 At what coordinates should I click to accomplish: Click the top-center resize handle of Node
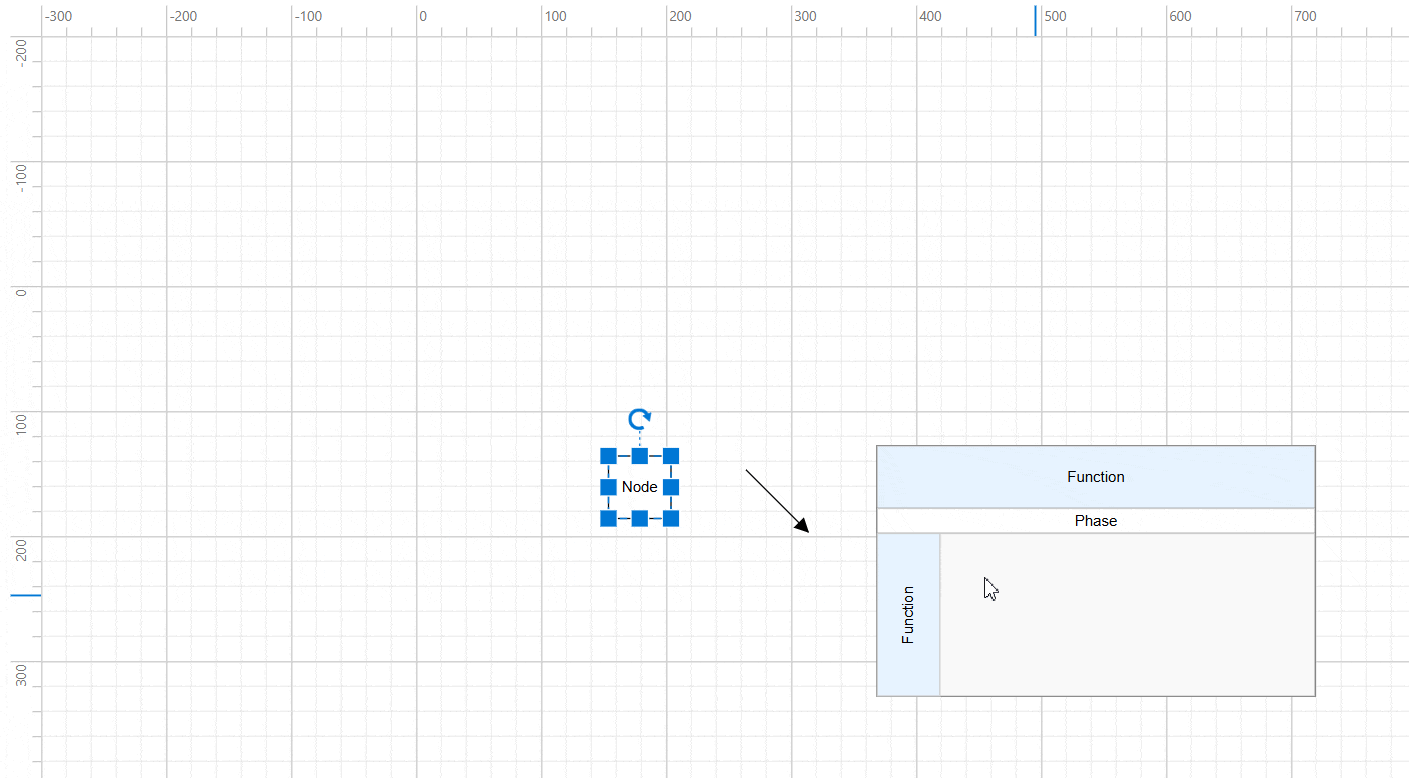[640, 456]
